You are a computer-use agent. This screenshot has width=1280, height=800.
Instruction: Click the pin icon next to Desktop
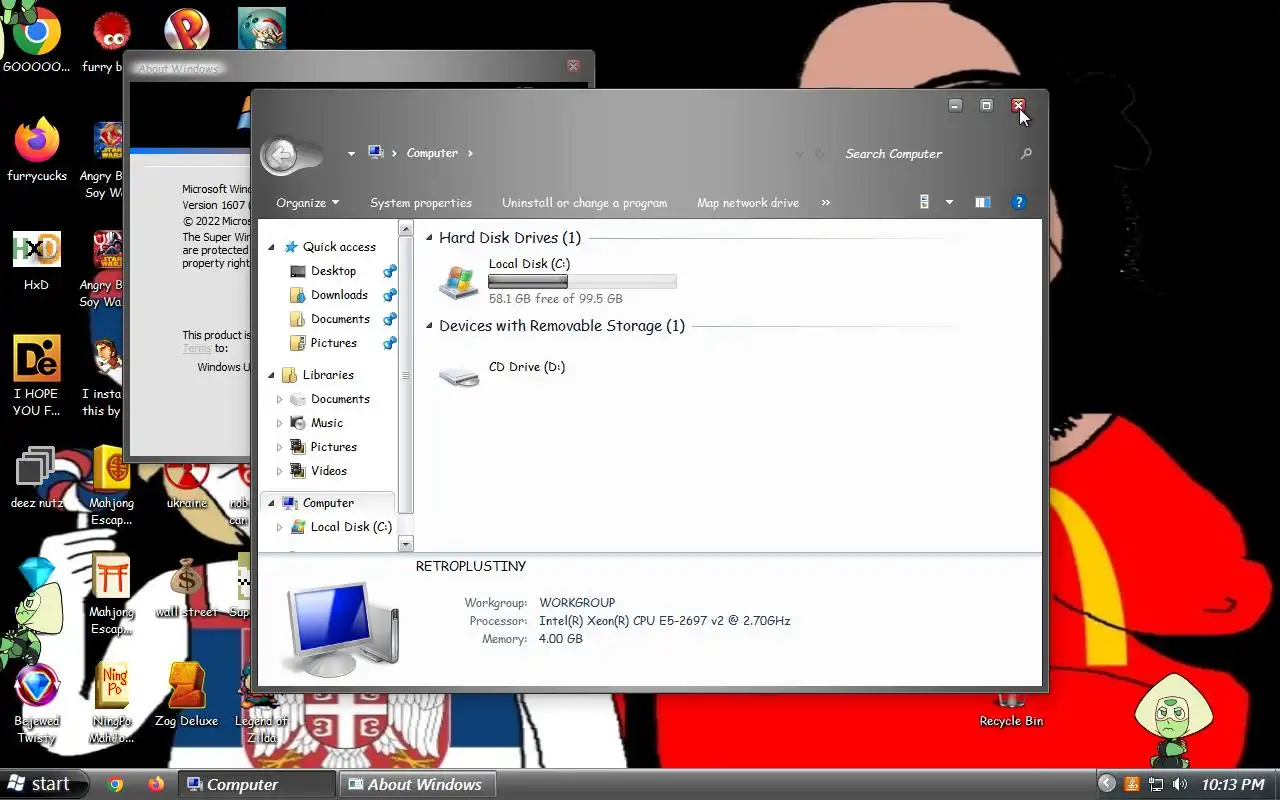[390, 271]
